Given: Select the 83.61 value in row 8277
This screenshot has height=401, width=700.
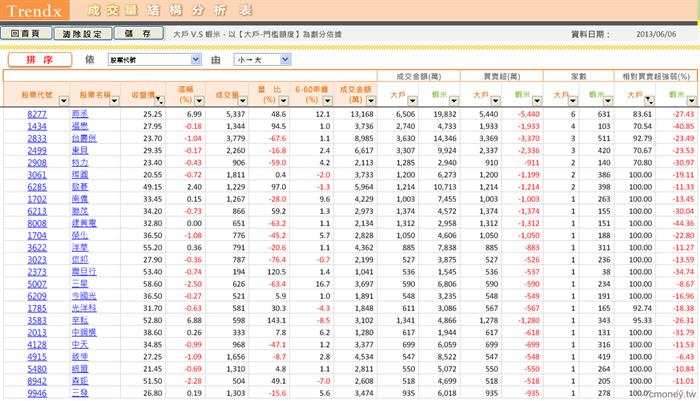Looking at the screenshot, I should tap(642, 114).
